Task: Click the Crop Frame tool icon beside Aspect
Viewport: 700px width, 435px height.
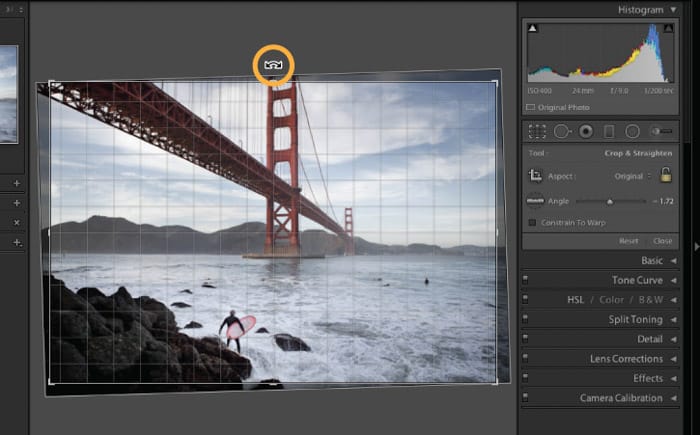Action: 536,175
